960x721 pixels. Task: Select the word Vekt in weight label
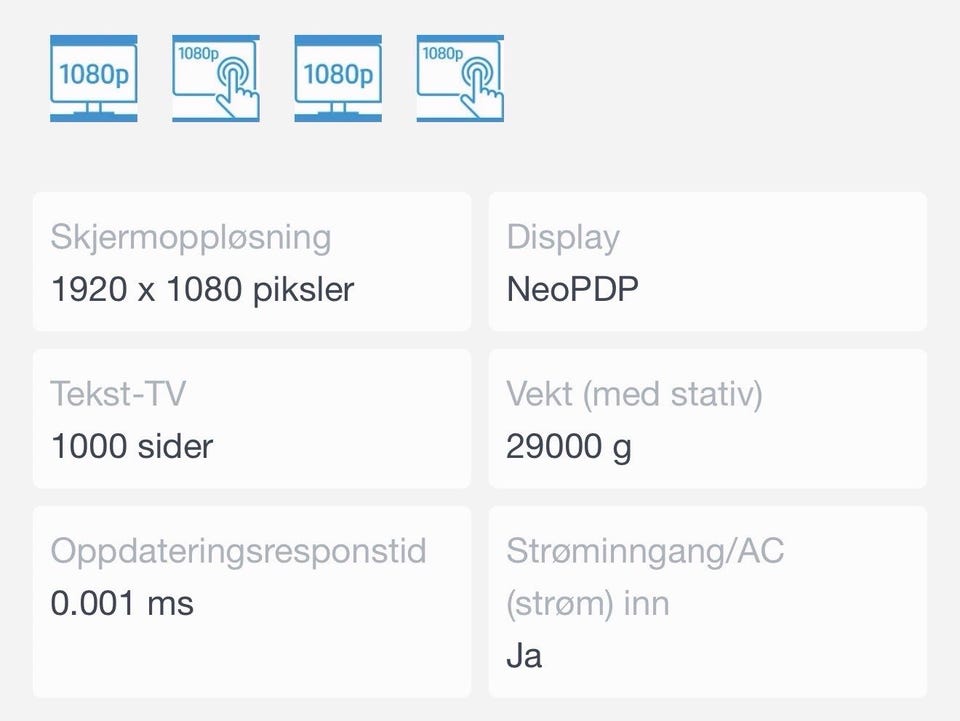tap(538, 394)
